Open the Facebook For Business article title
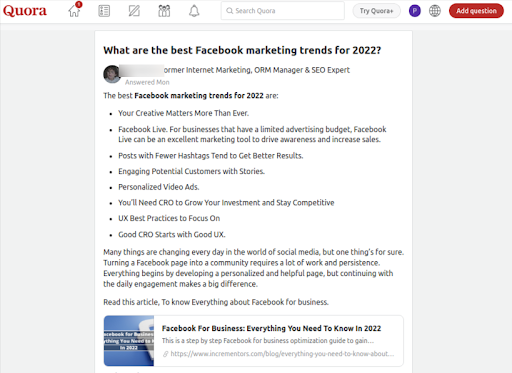 (x=271, y=328)
